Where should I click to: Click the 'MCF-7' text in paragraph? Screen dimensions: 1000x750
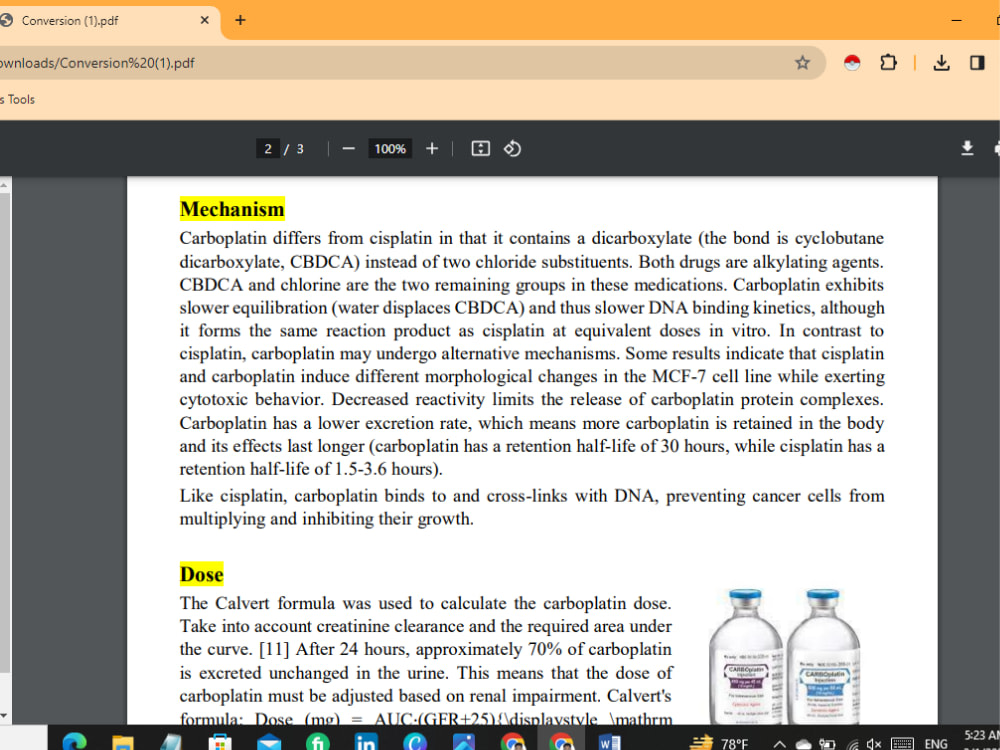(679, 376)
